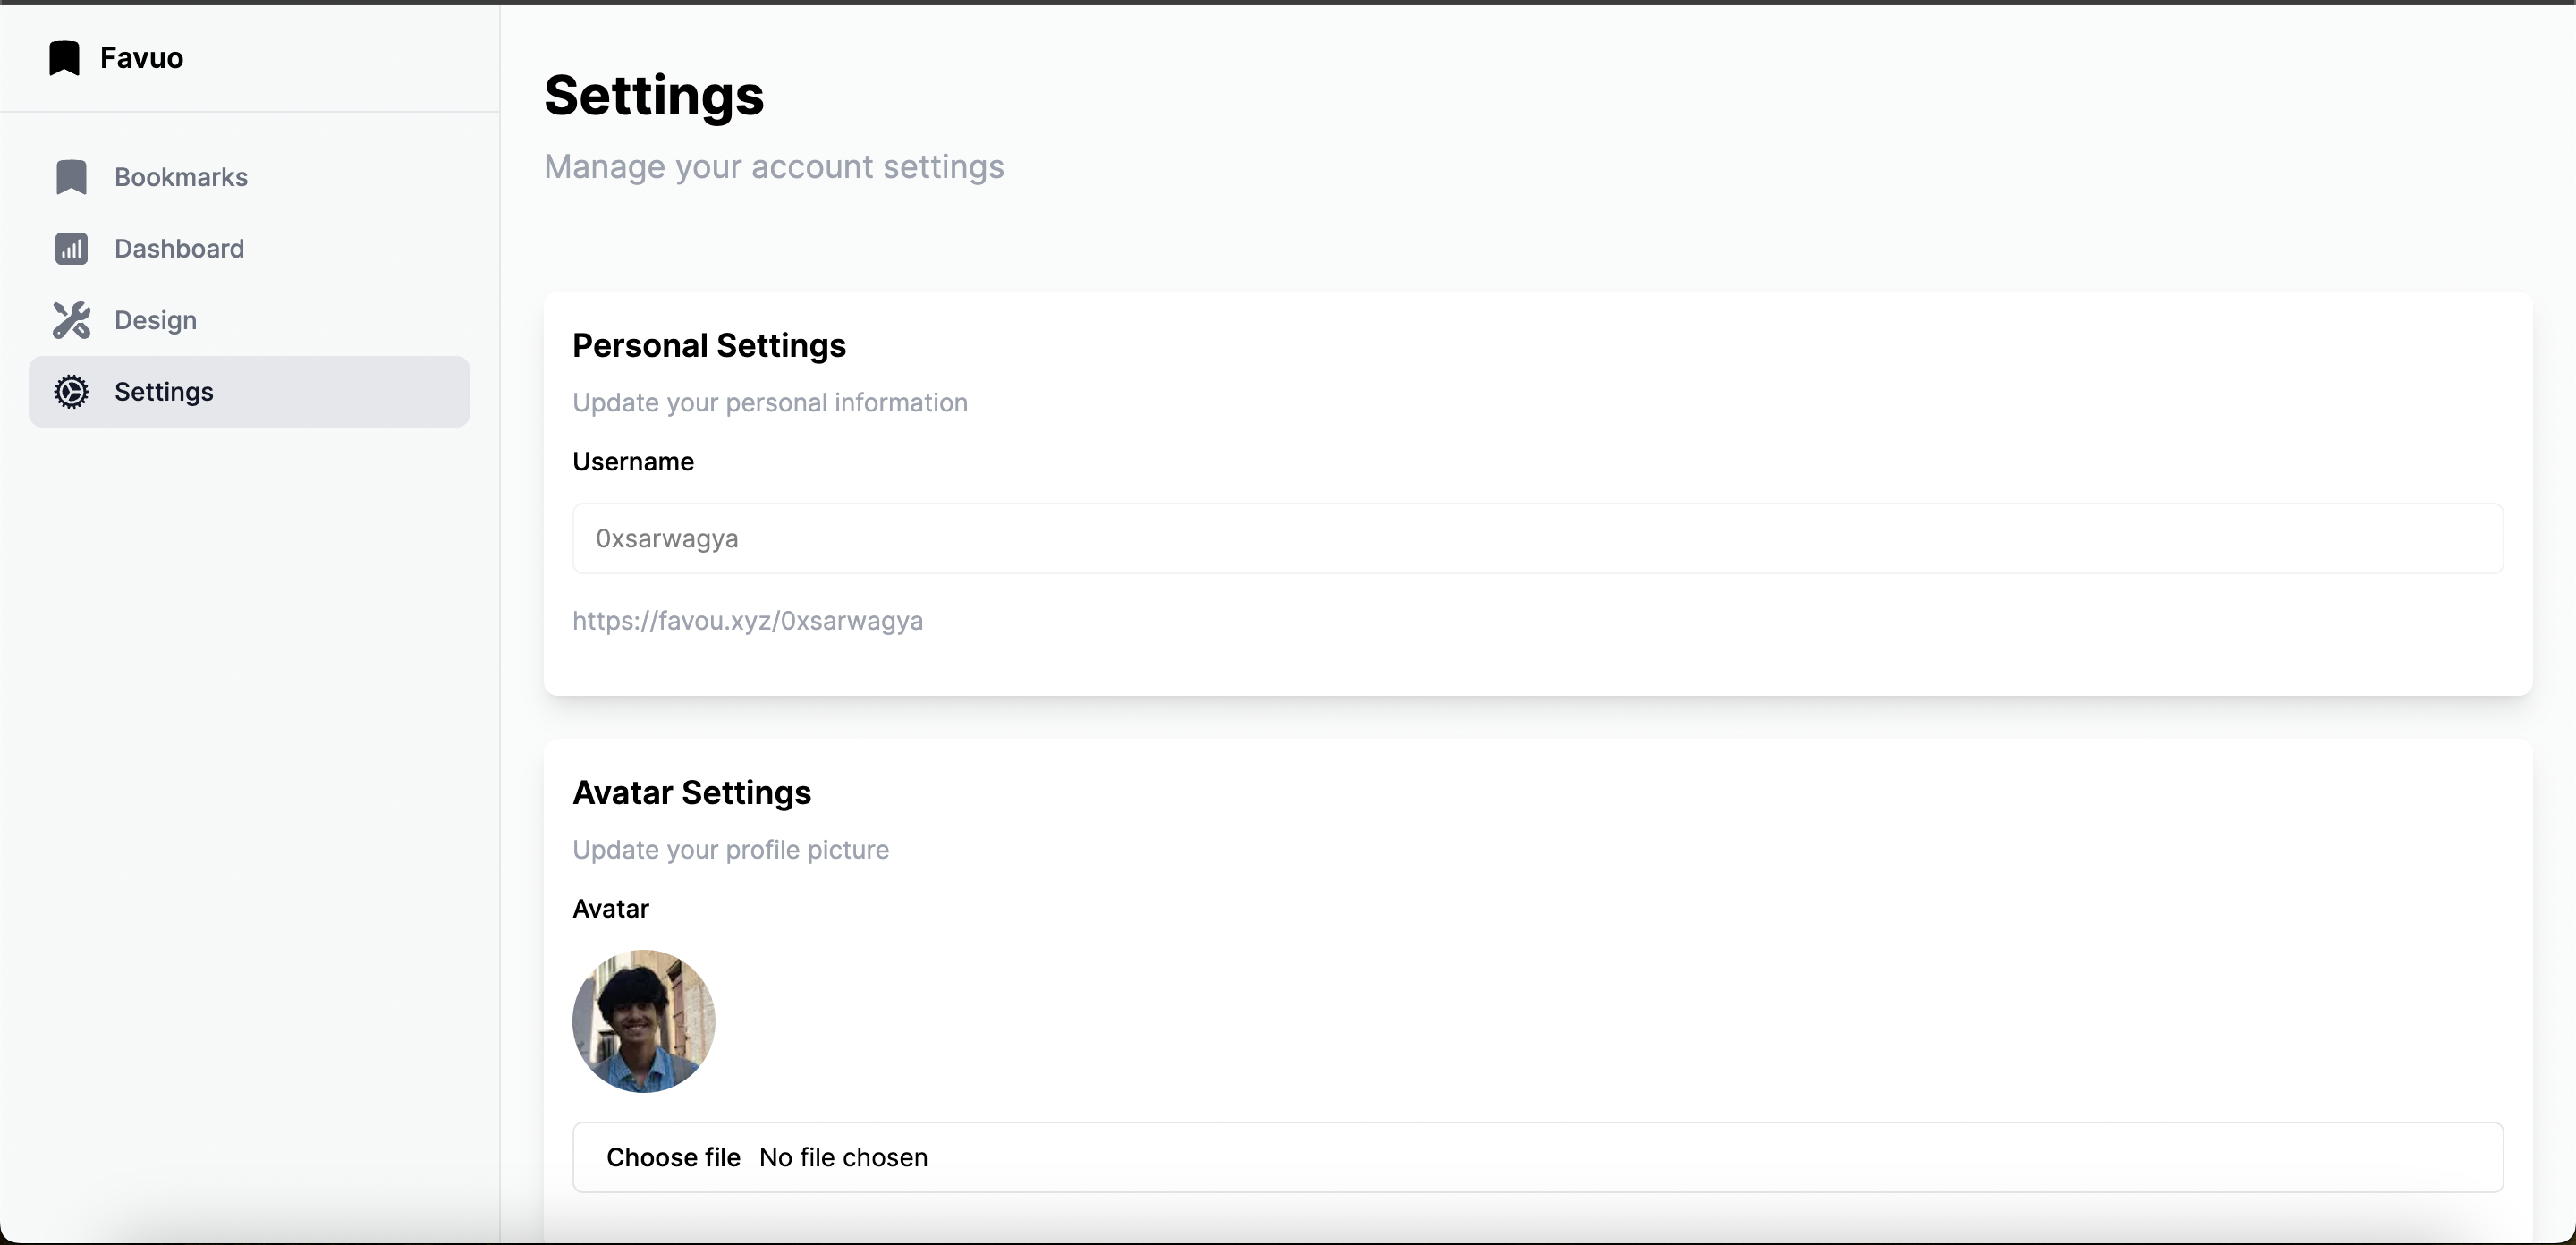This screenshot has width=2576, height=1245.
Task: Select the Settings sidebar entry
Action: tap(249, 392)
